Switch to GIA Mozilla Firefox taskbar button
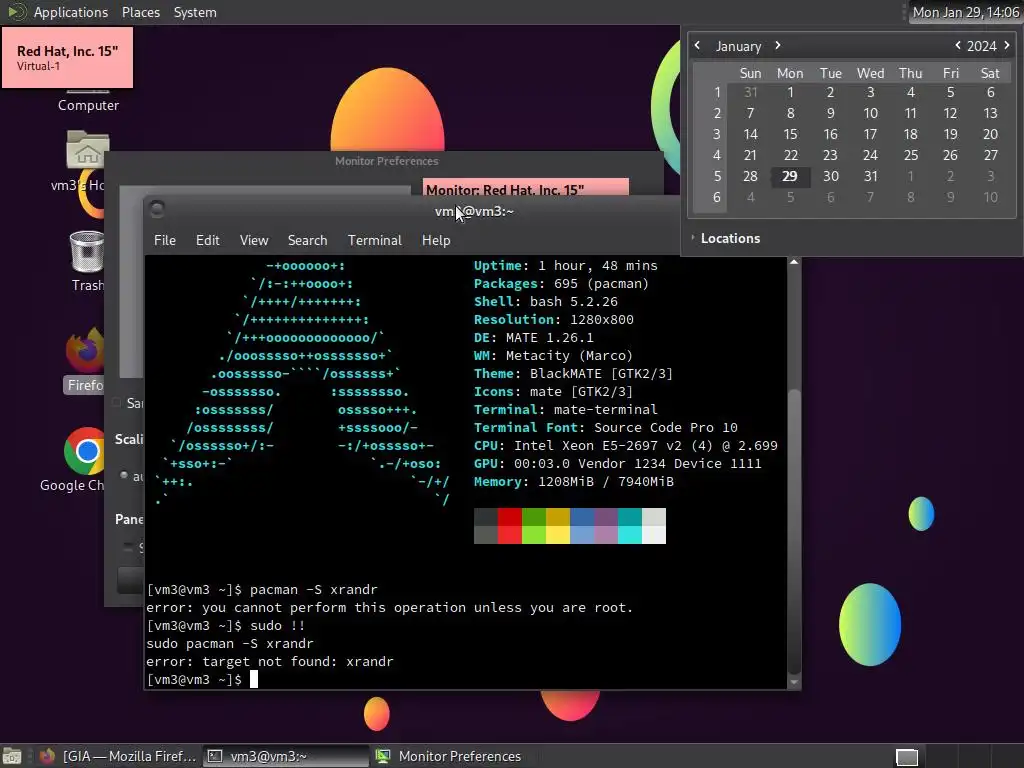1024x768 pixels. pos(118,756)
